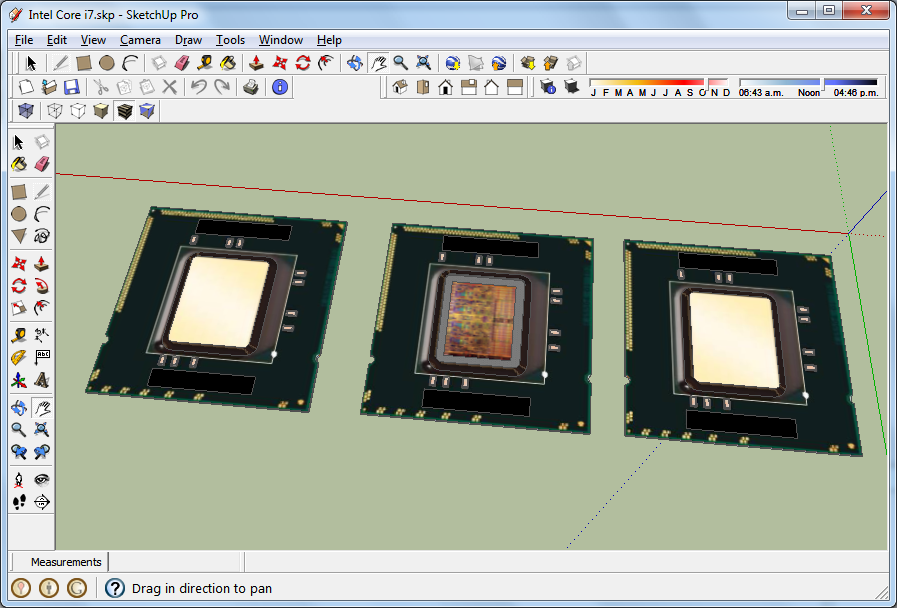Viewport: 897px width, 608px height.
Task: Create a new file with New icon
Action: (26, 87)
